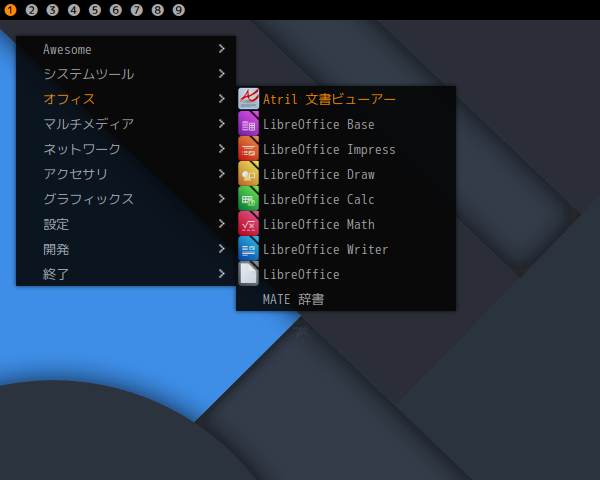Image resolution: width=600 pixels, height=480 pixels.
Task: Open the グラフィックス menu entry
Action: [126, 199]
